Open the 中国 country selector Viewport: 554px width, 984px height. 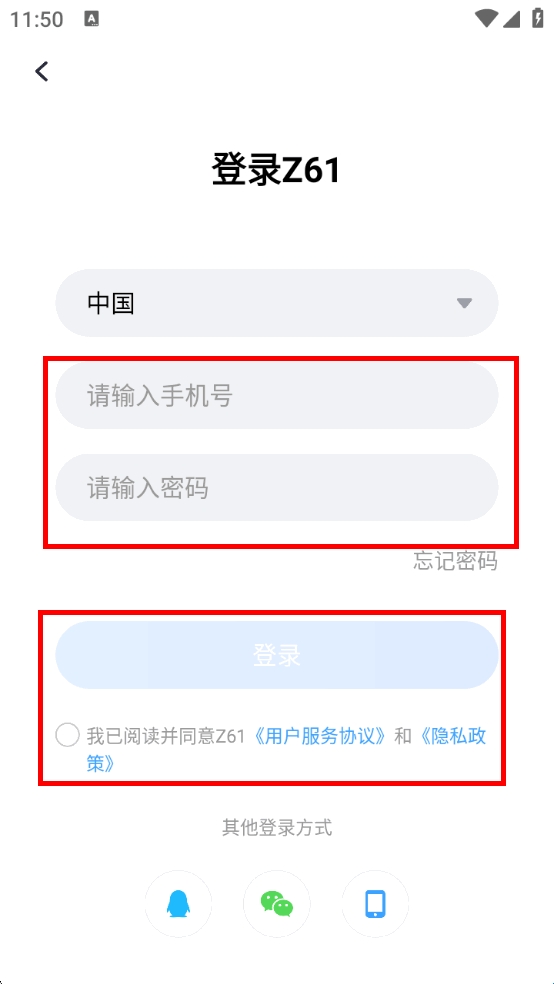coord(277,303)
